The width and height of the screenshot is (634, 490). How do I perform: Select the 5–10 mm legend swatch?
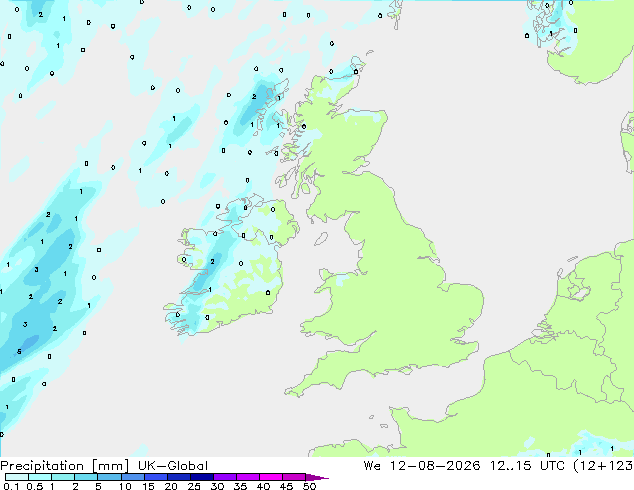coord(109,477)
